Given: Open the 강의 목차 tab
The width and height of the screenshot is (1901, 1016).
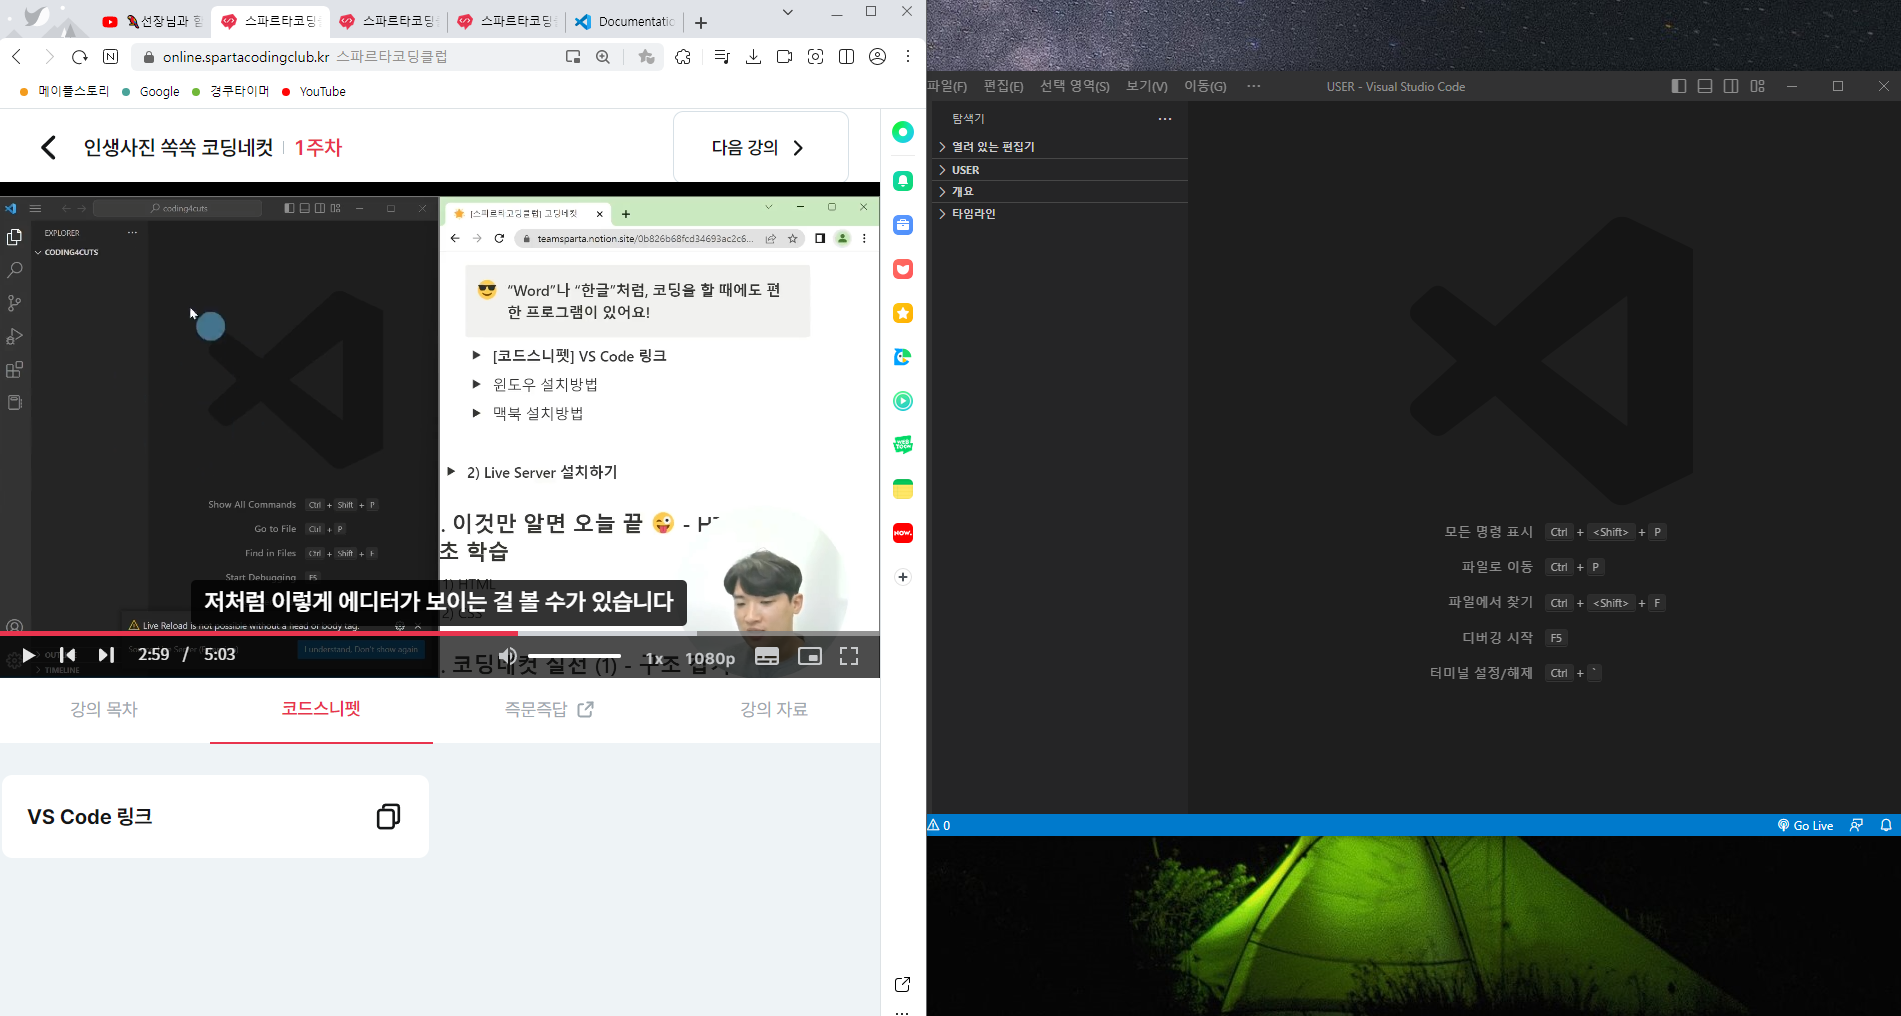Looking at the screenshot, I should [x=104, y=709].
